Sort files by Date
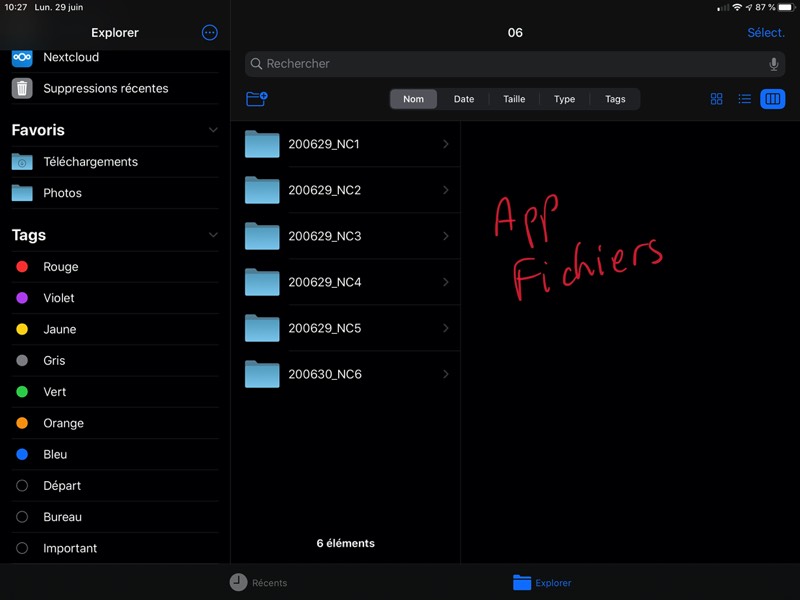The image size is (800, 600). pos(464,99)
